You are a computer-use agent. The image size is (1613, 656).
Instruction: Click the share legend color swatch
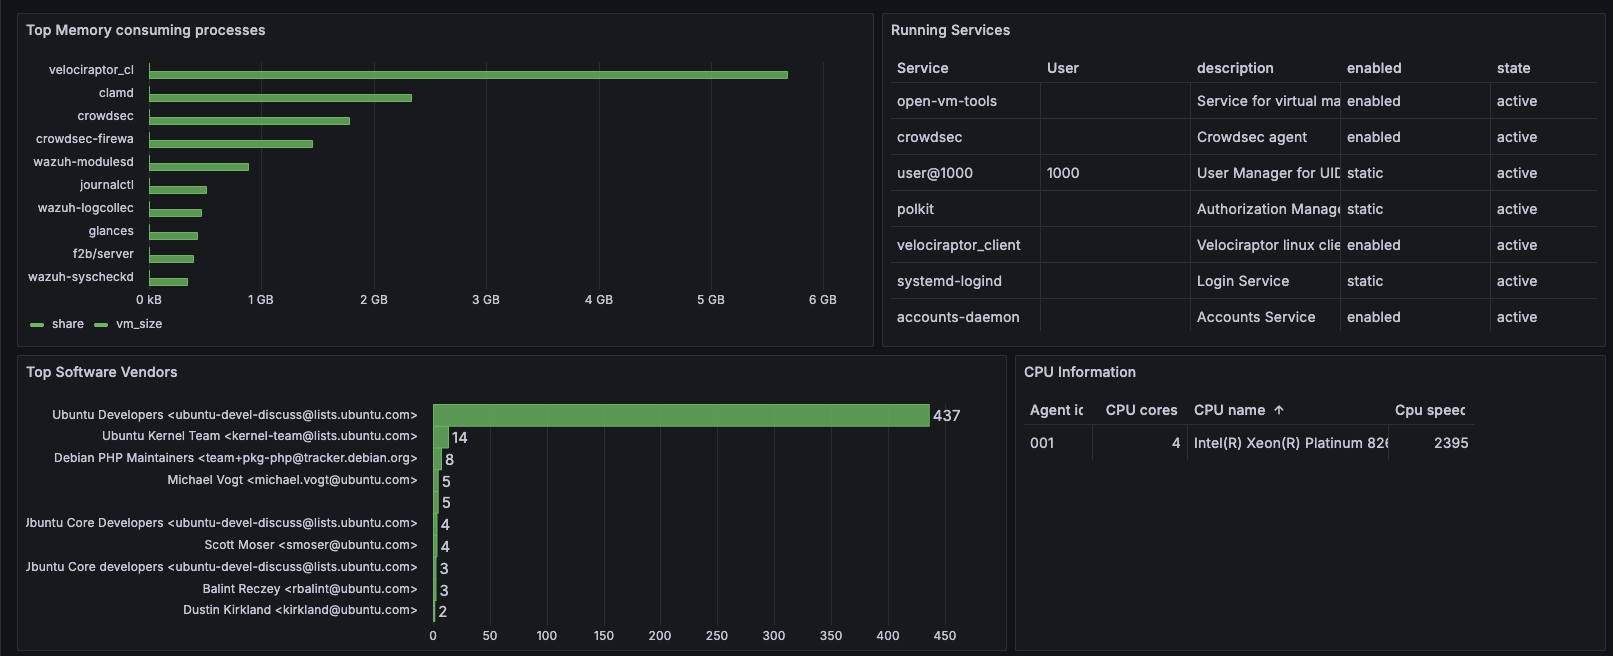(37, 325)
